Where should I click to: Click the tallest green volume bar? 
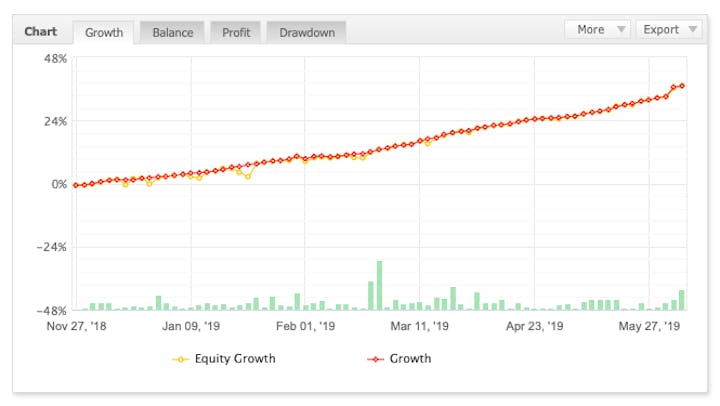379,285
